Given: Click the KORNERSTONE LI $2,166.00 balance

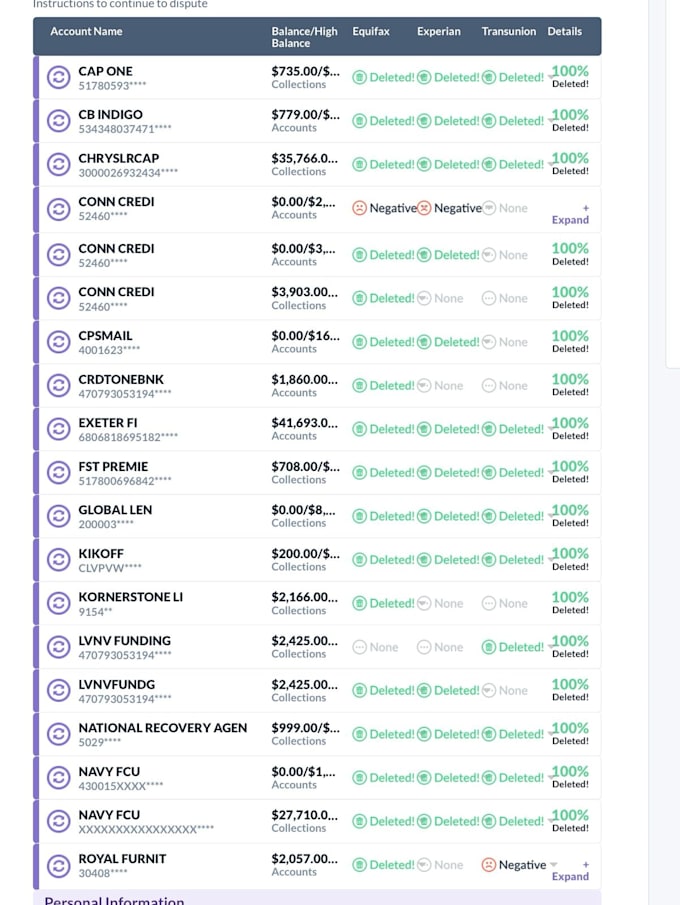Looking at the screenshot, I should [x=305, y=597].
